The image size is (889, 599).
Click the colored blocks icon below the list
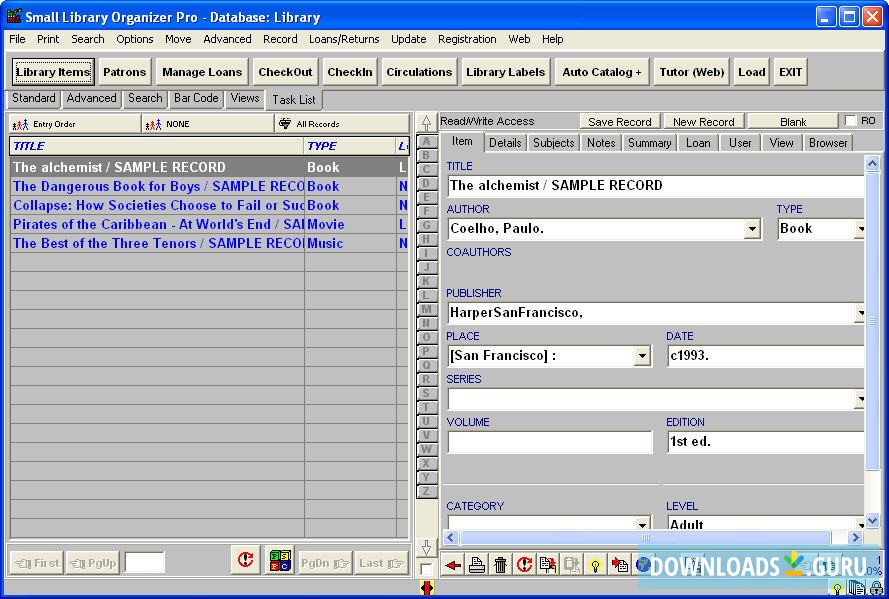(x=279, y=562)
